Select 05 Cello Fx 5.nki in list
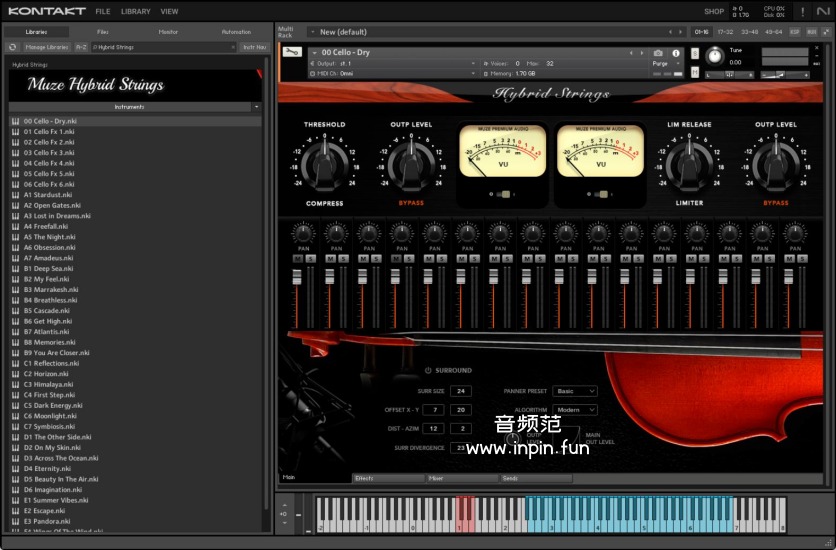This screenshot has width=836, height=550. tap(50, 174)
